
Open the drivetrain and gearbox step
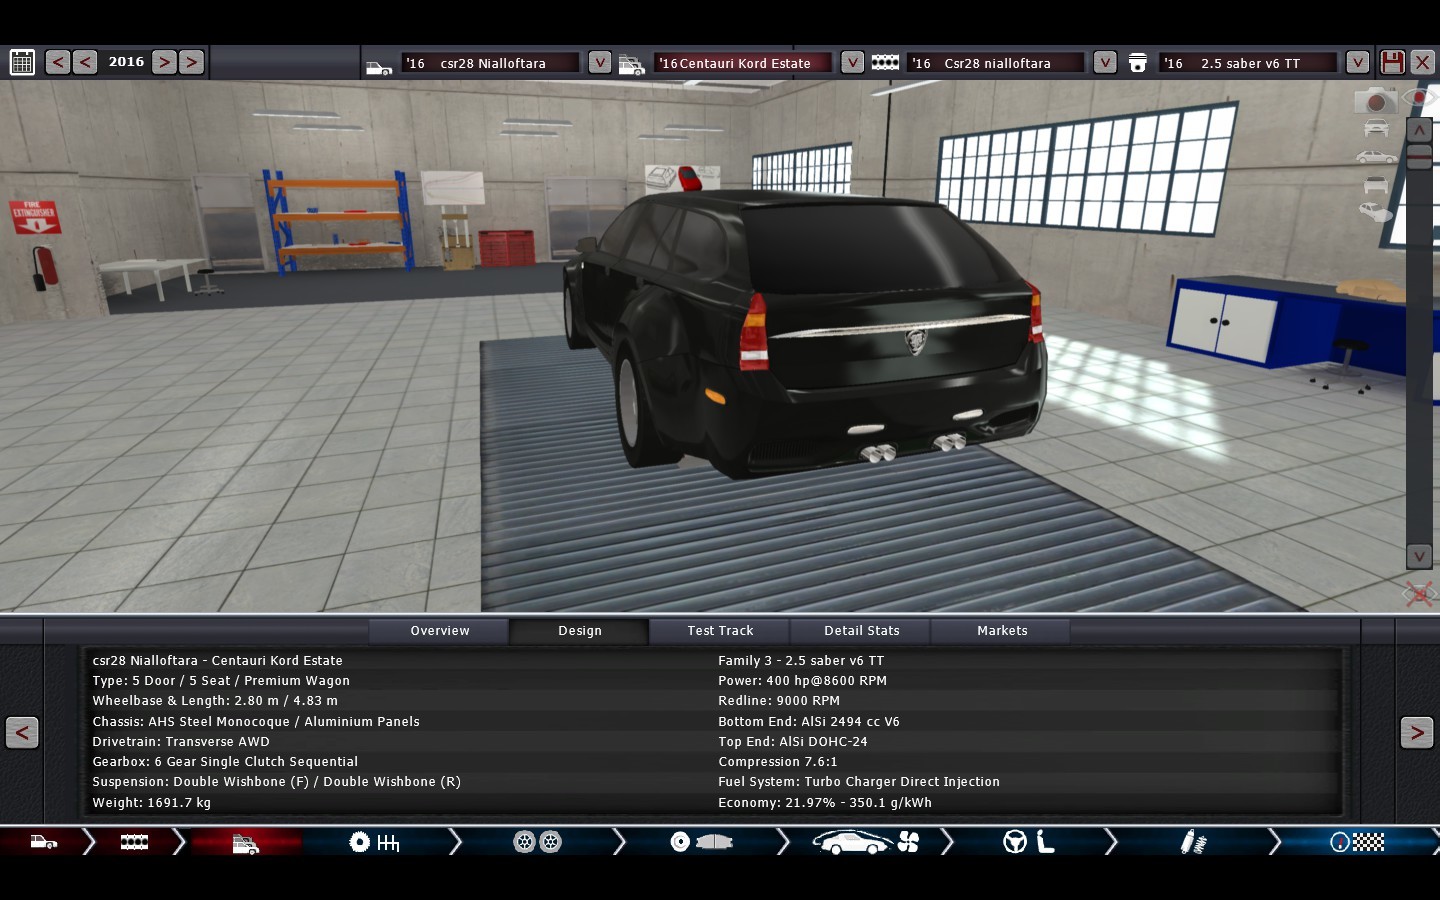coord(374,843)
